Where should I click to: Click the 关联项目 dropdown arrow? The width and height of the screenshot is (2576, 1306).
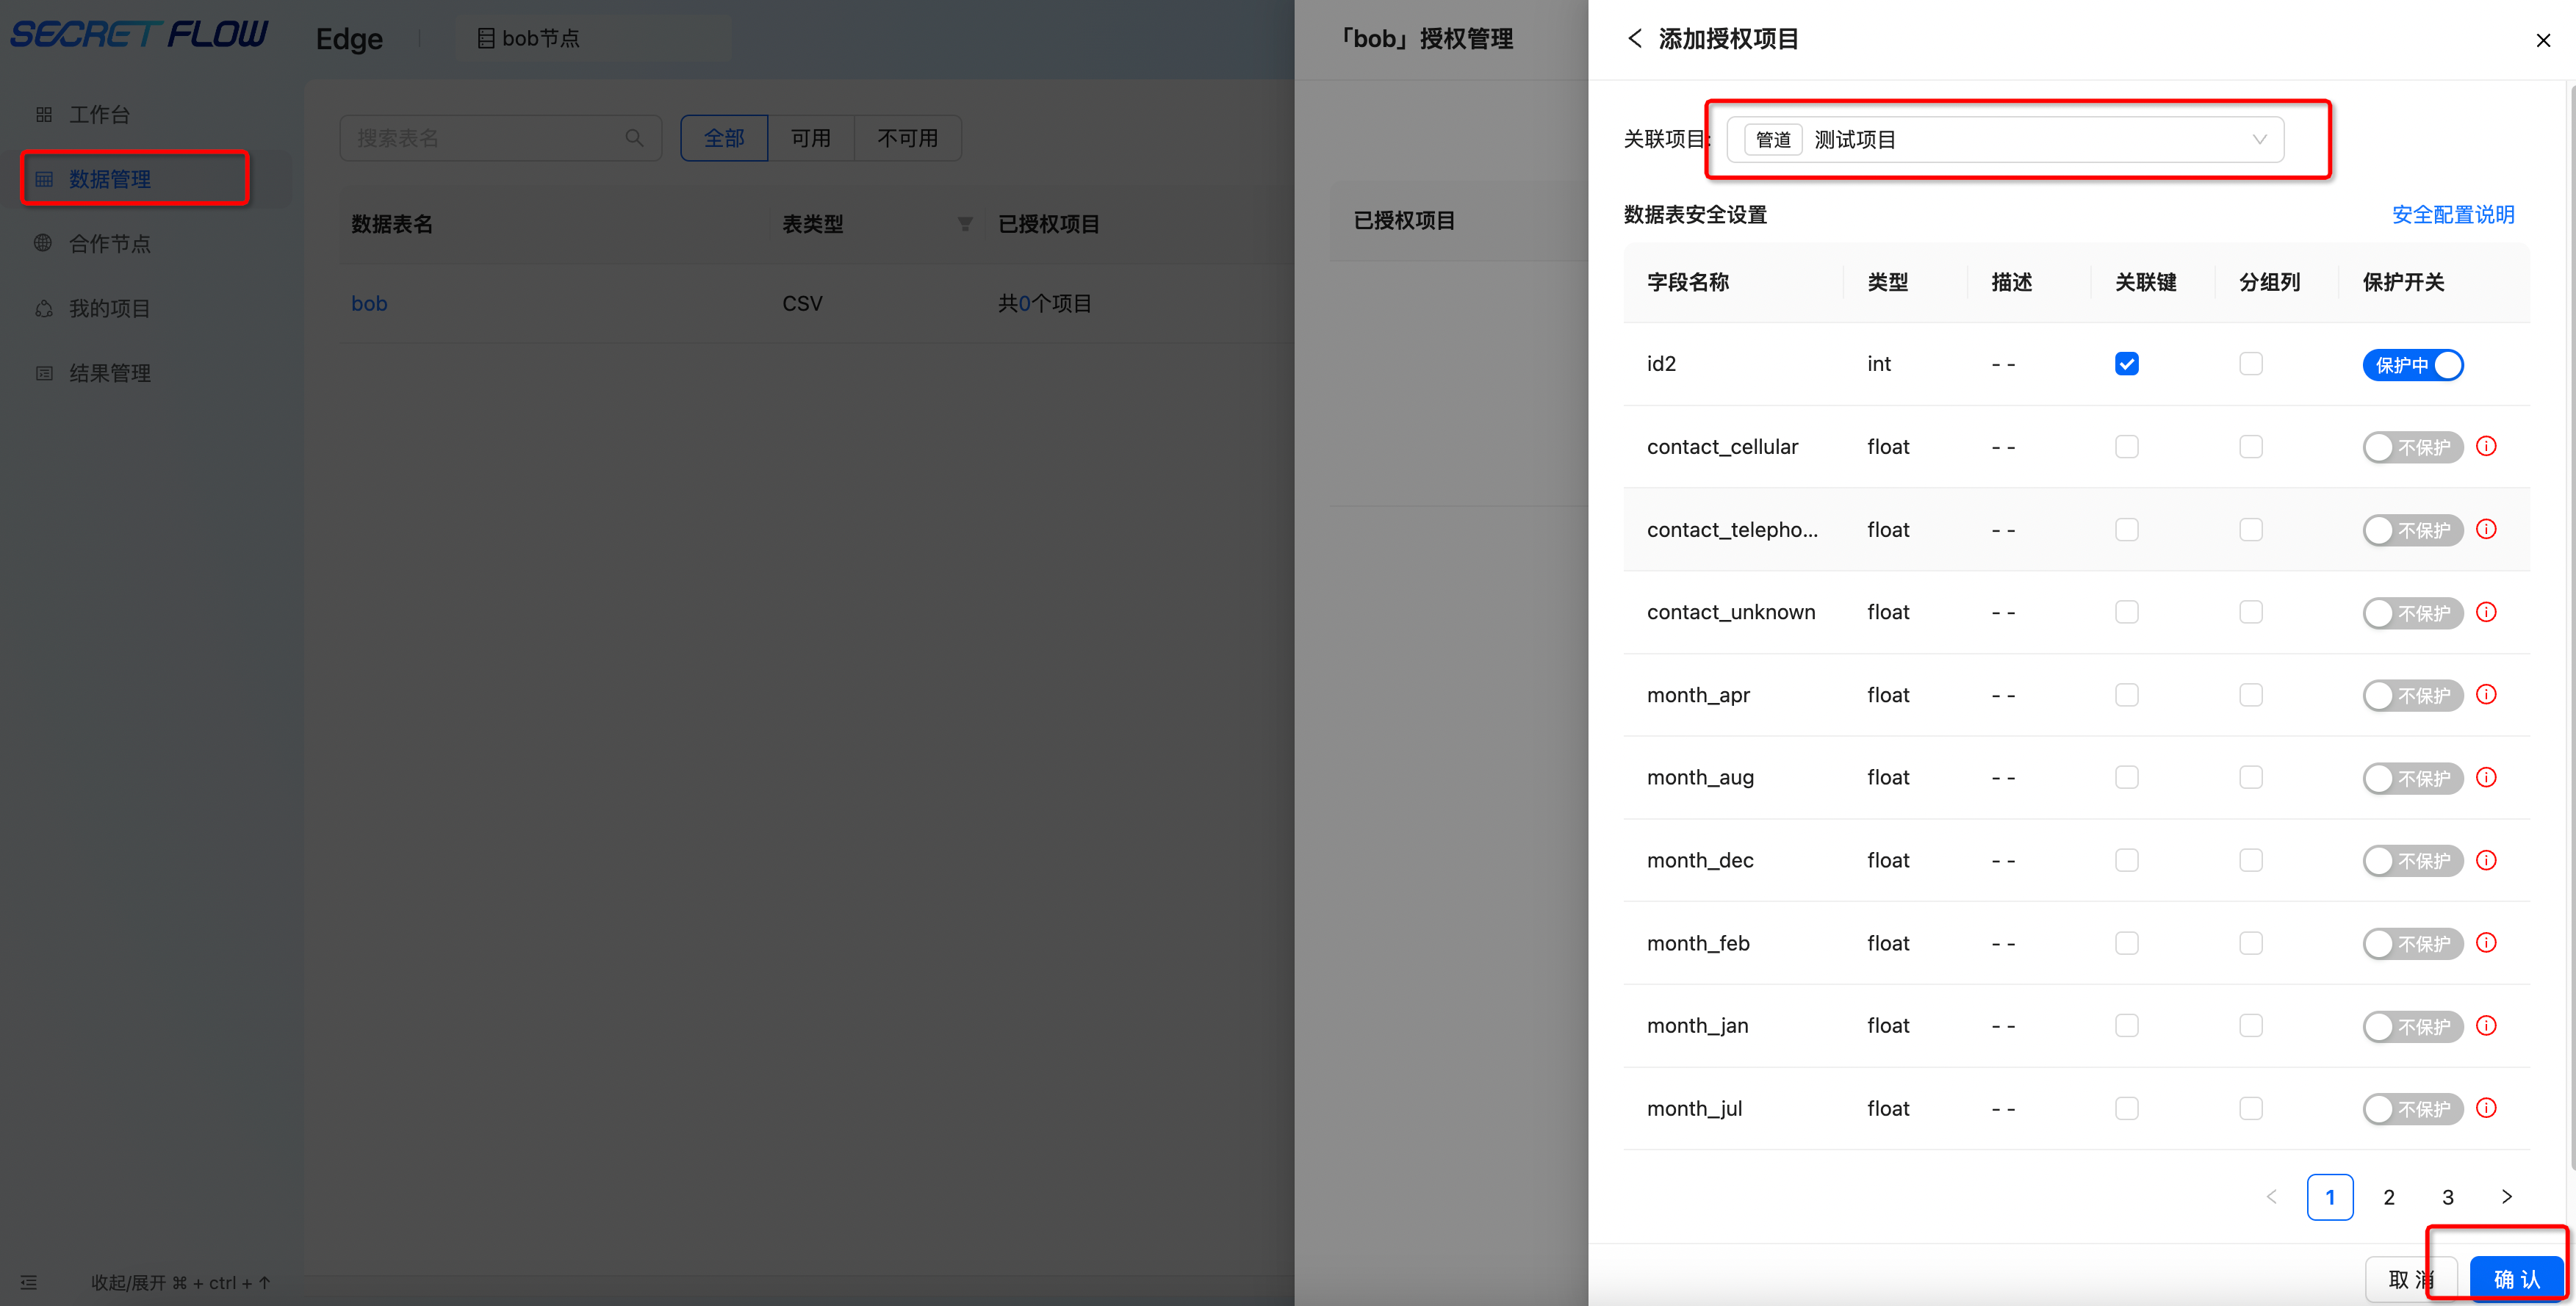(x=2259, y=139)
